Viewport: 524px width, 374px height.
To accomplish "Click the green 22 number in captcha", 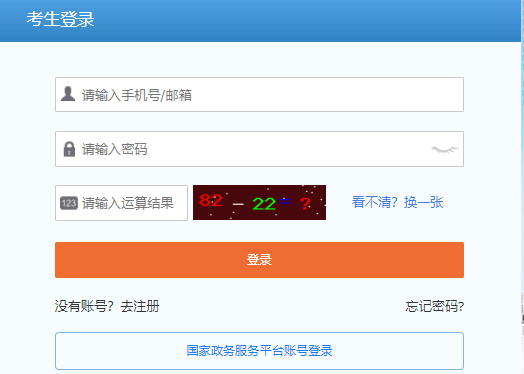I will click(264, 204).
